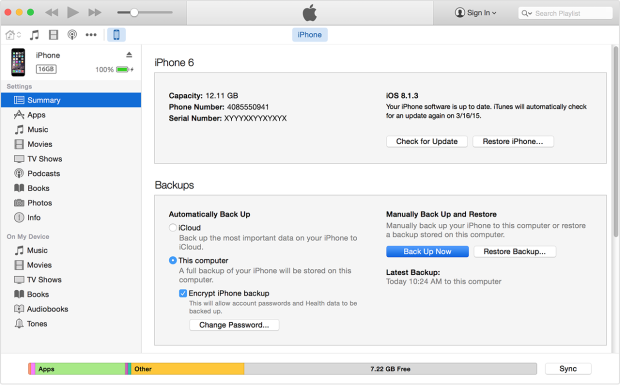This screenshot has width=620, height=385.
Task: Click Restore Backup button
Action: [x=514, y=251]
